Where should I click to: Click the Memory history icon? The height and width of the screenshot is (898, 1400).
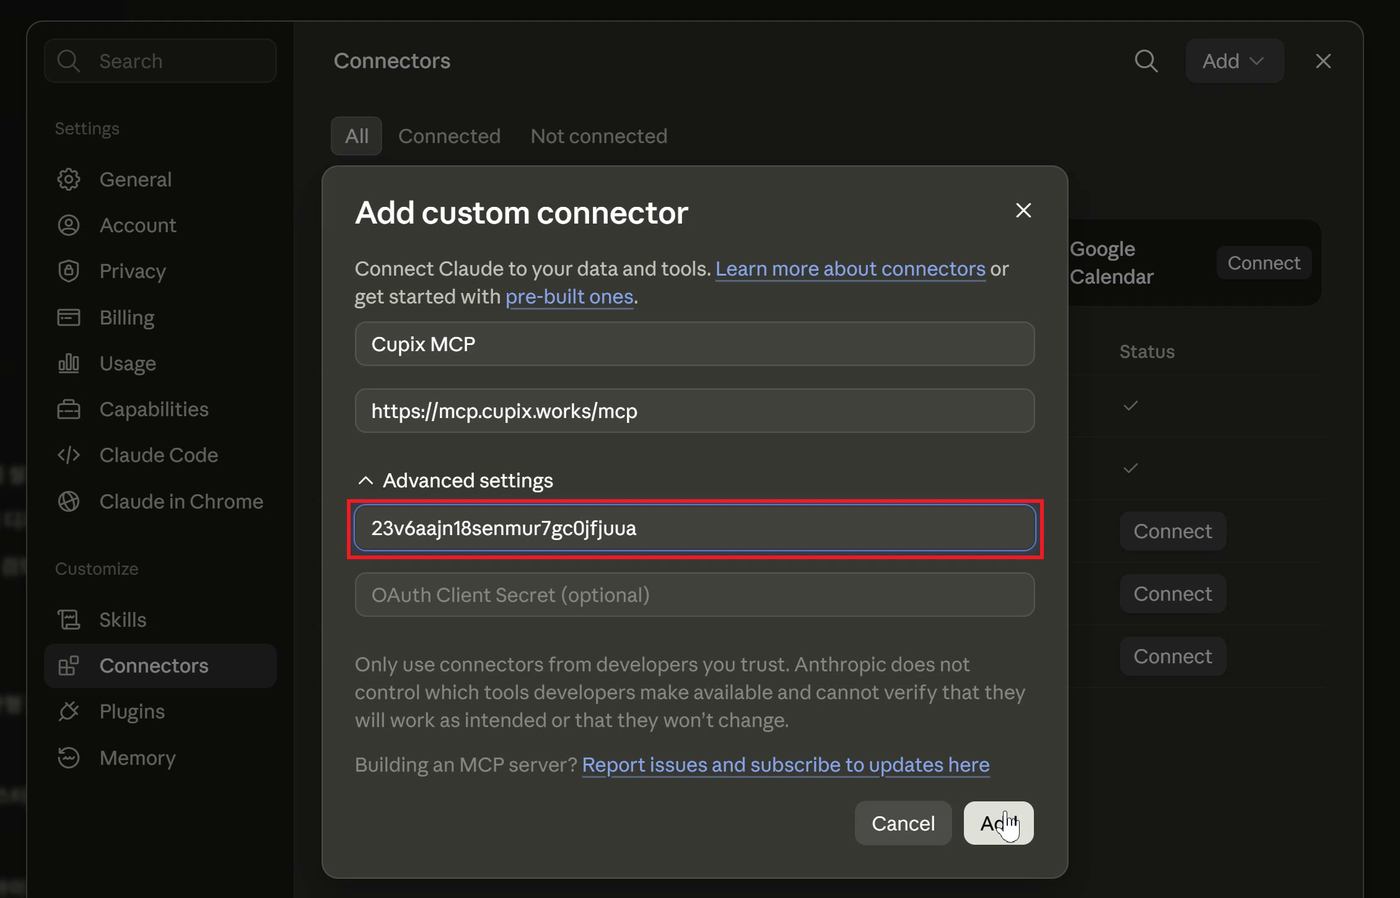click(x=69, y=757)
